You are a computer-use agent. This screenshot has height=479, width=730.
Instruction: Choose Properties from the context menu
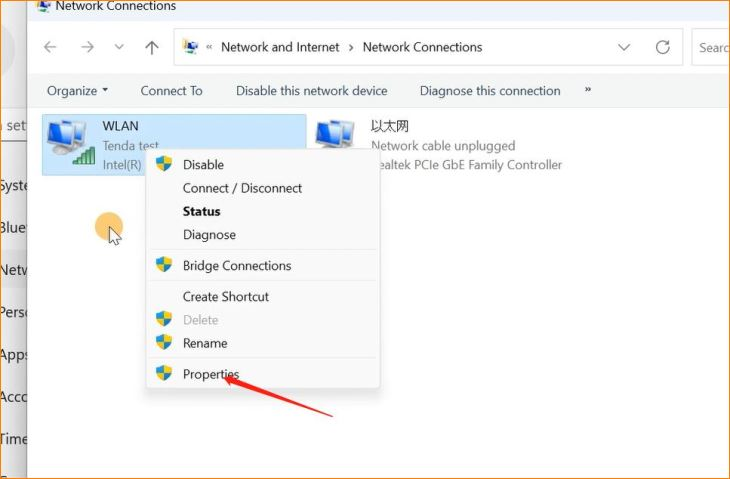pos(211,374)
